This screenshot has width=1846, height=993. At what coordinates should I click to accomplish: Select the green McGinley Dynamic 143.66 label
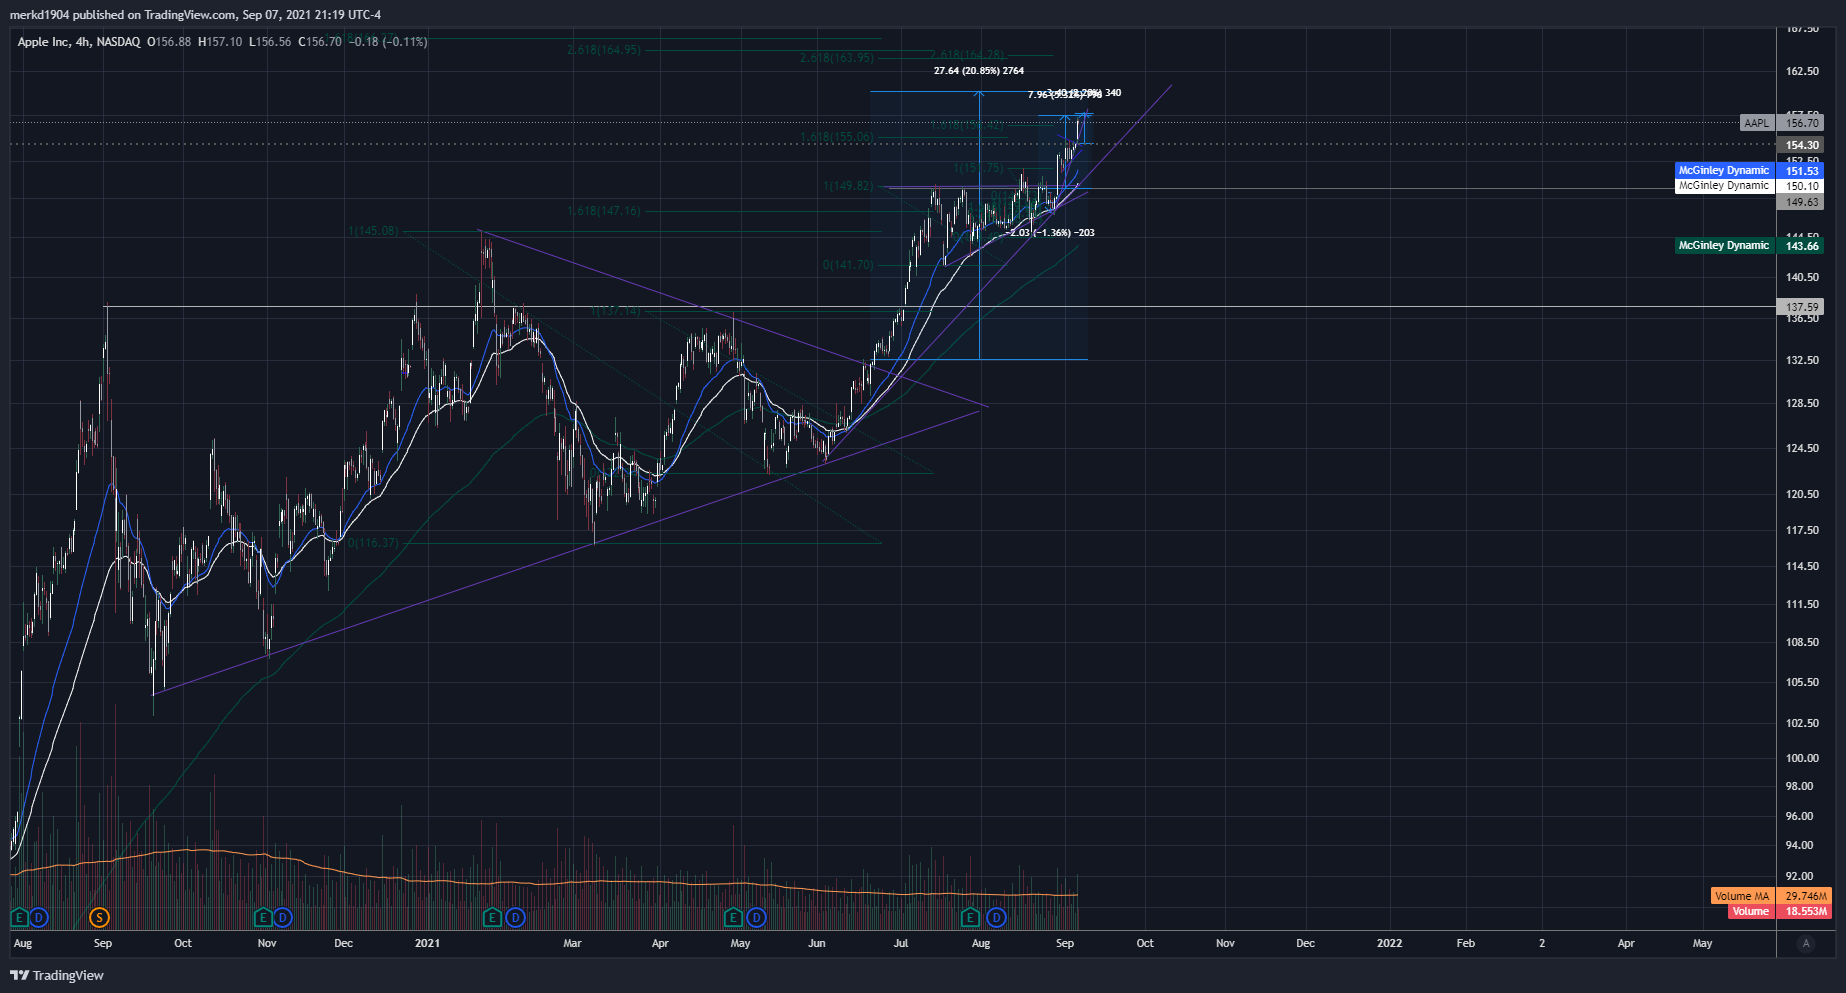1749,246
